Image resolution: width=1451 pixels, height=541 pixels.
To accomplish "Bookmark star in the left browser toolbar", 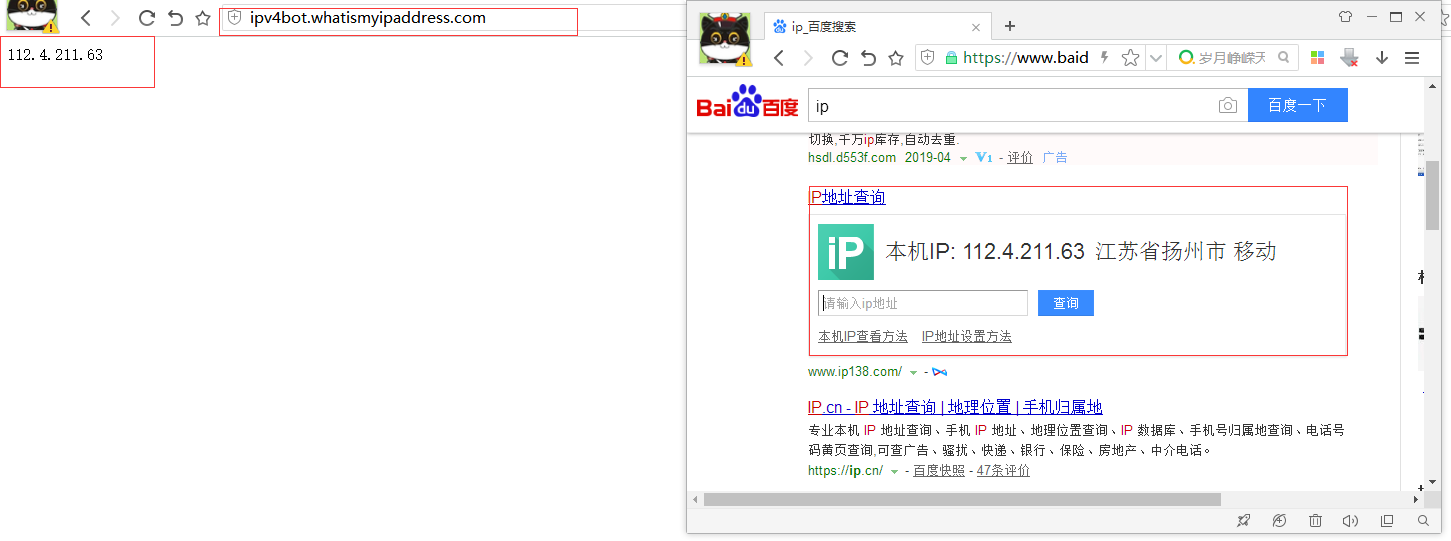I will (203, 18).
